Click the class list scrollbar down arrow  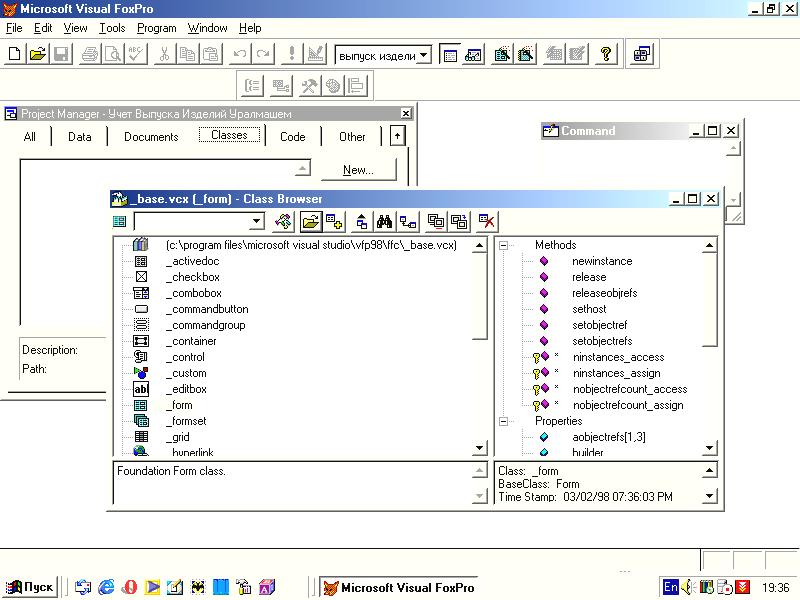click(479, 448)
